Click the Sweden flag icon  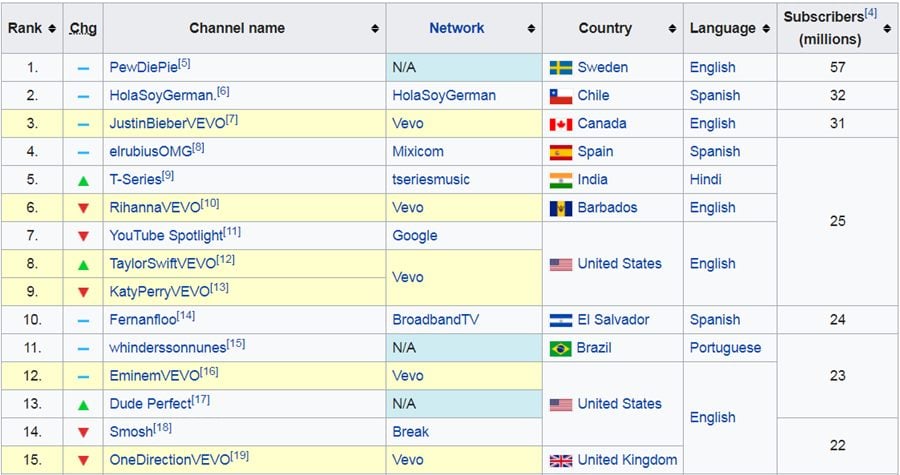pos(560,68)
